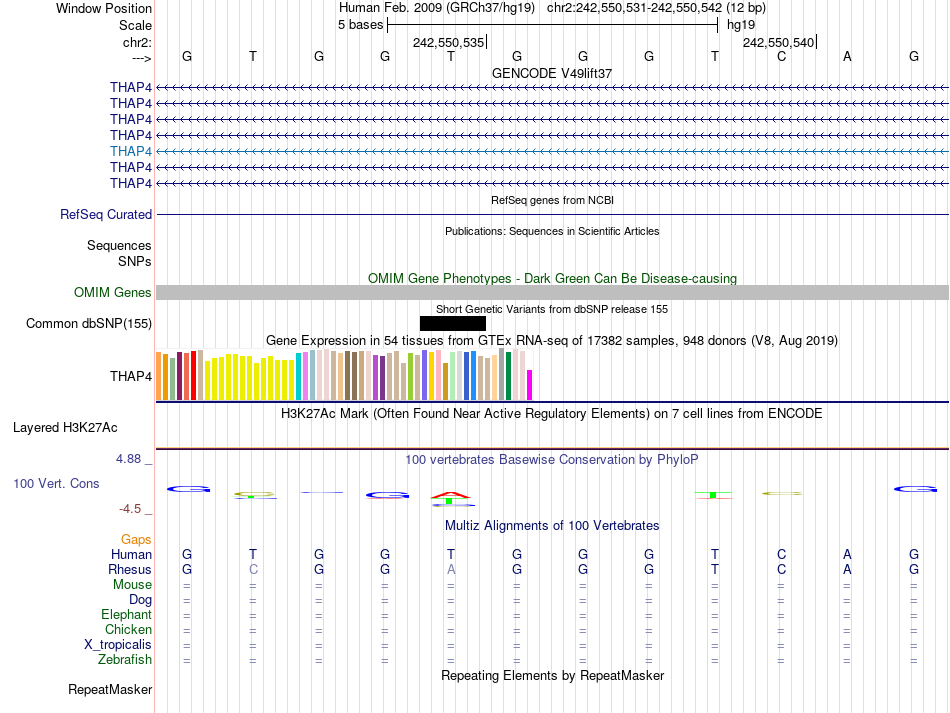950x713 pixels.
Task: Click the Window Position label
Action: coord(104,8)
